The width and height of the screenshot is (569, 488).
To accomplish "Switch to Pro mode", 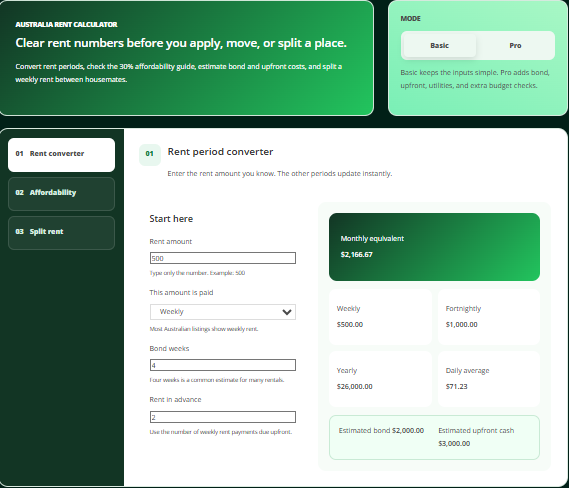I will (515, 45).
